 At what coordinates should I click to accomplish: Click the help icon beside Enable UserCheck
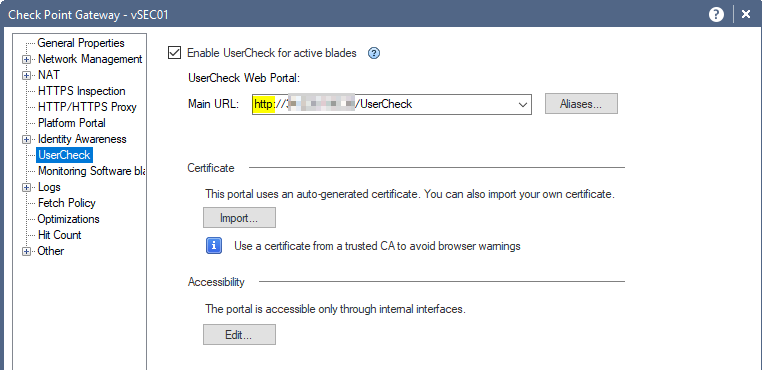(374, 53)
